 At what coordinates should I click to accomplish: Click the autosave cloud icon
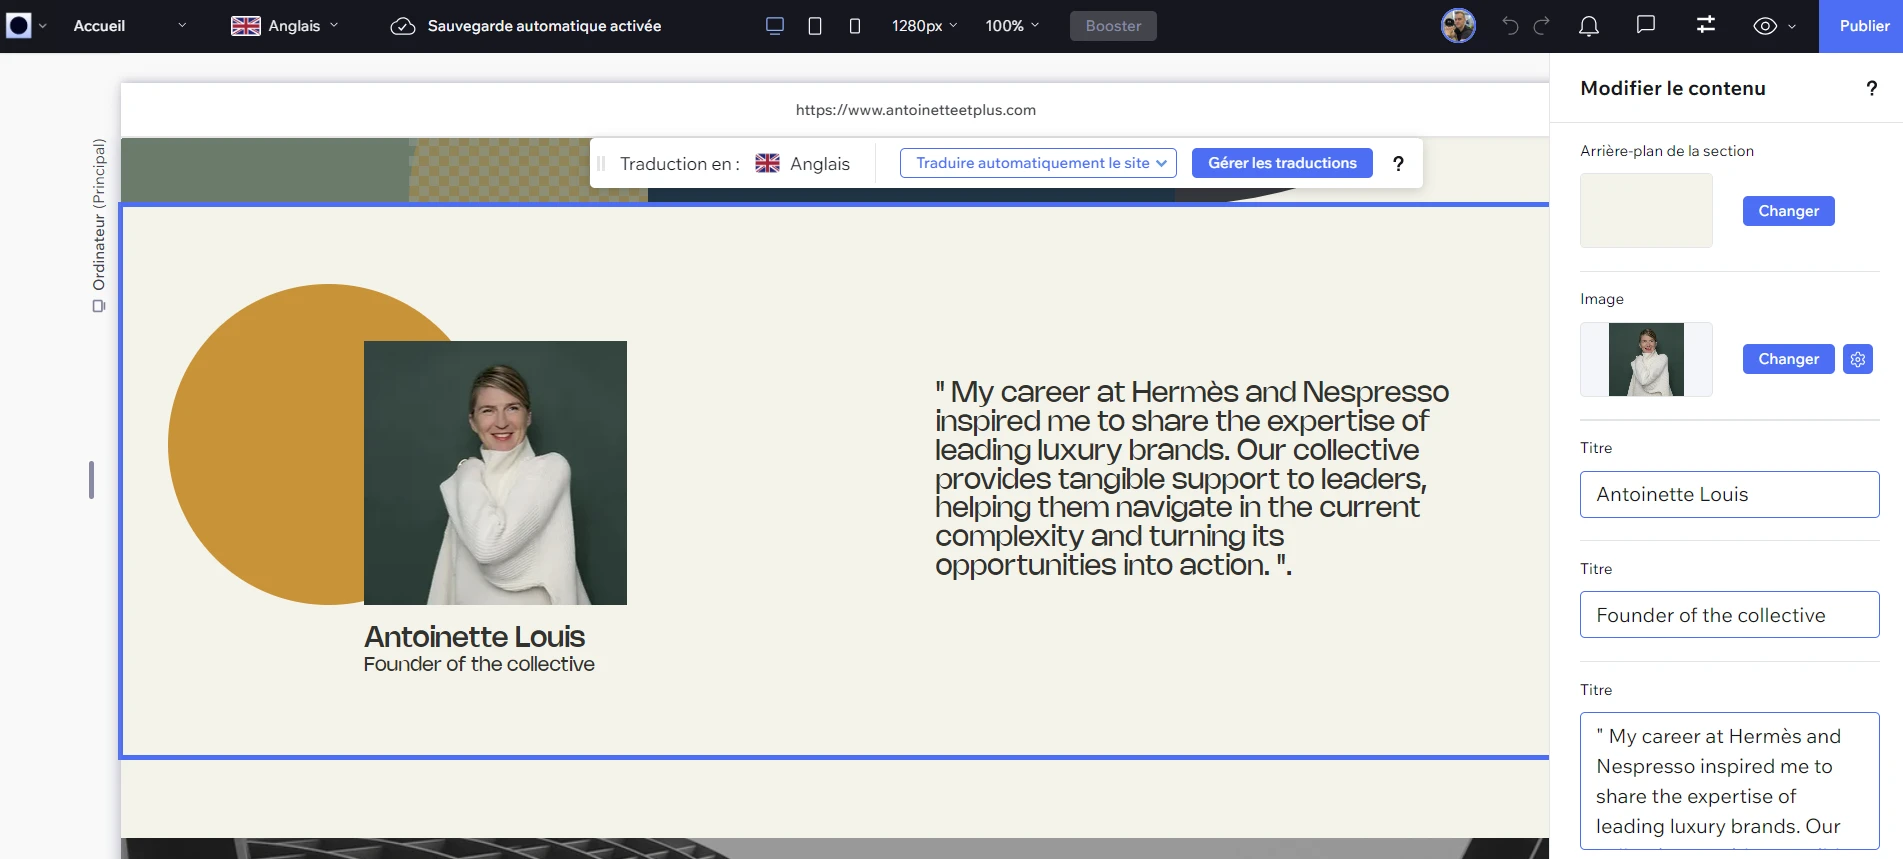pyautogui.click(x=403, y=26)
